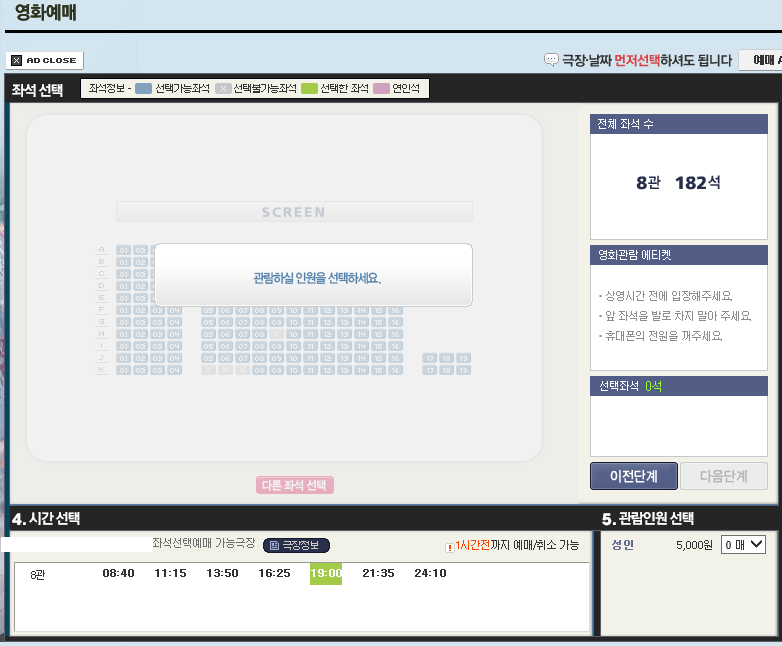
Task: Click the speech bubble icon by 극장·날짜
Action: [551, 60]
